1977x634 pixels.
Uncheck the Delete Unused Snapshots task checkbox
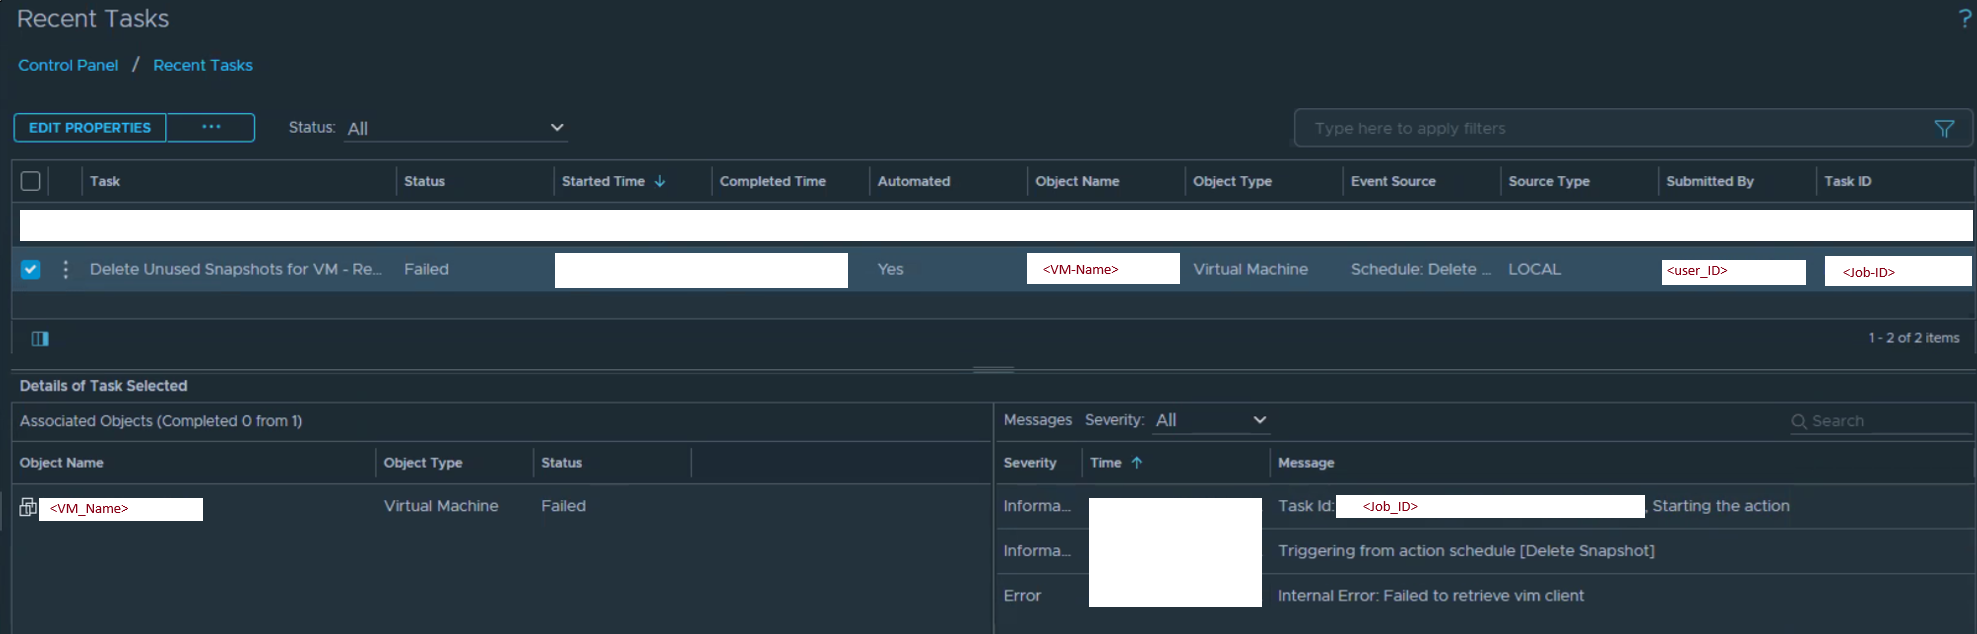coord(31,270)
